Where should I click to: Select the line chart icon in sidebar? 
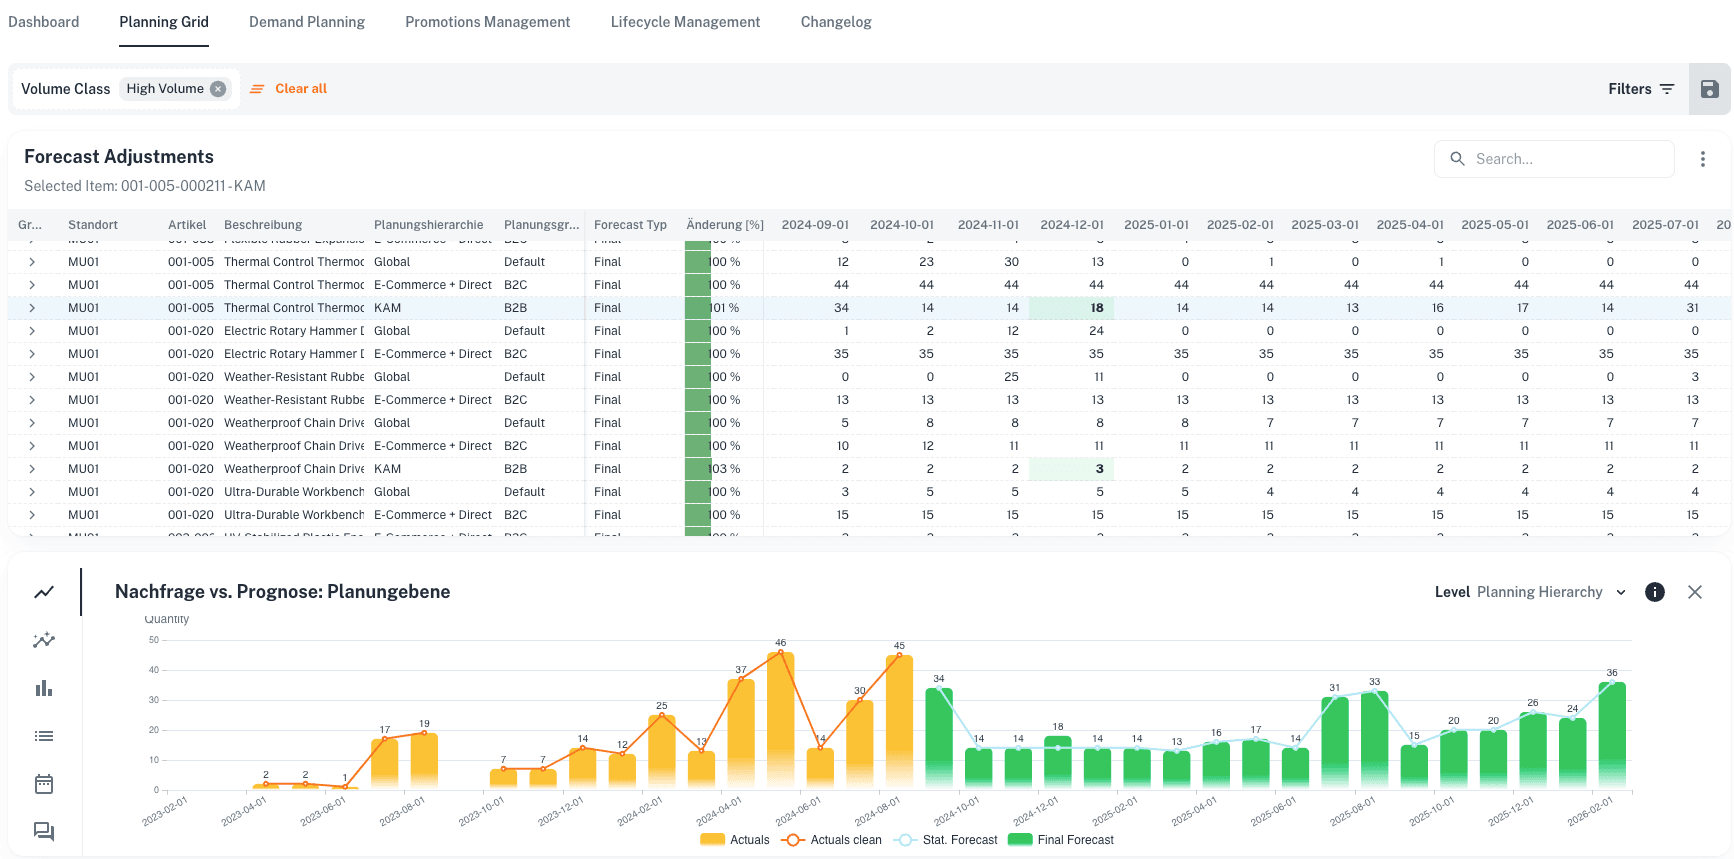[x=44, y=592]
